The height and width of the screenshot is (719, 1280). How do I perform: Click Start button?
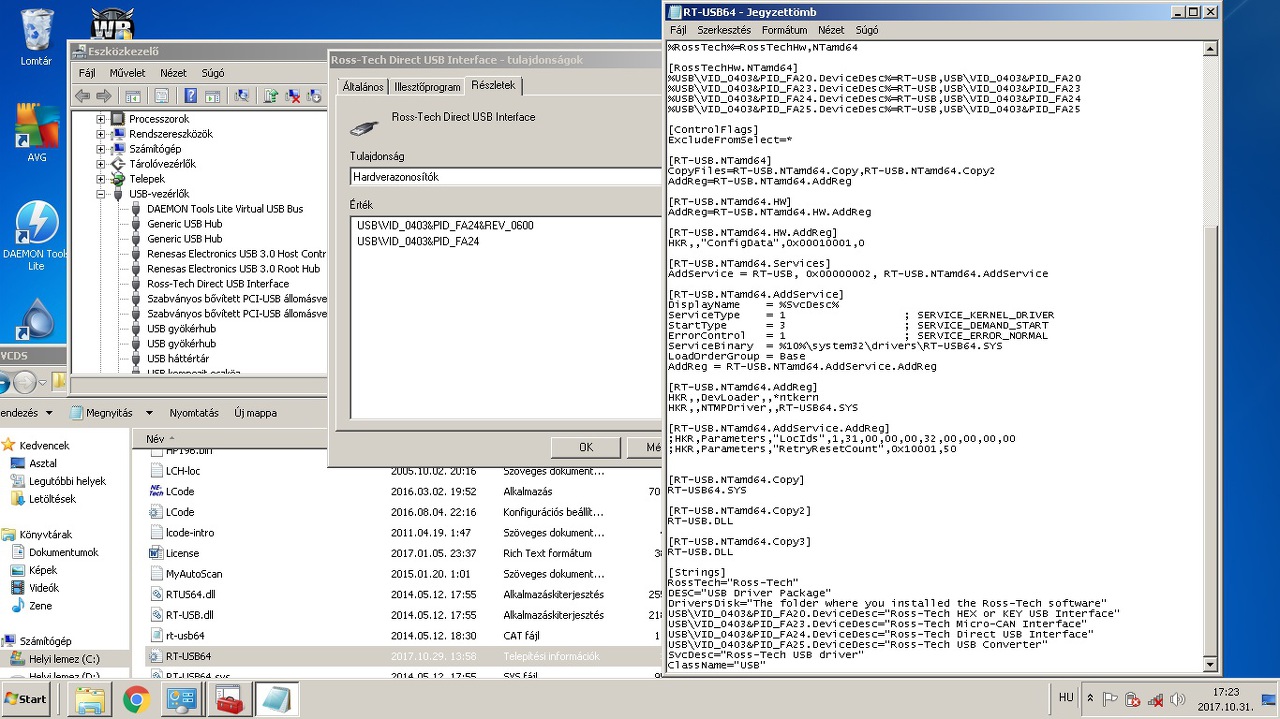[26, 699]
